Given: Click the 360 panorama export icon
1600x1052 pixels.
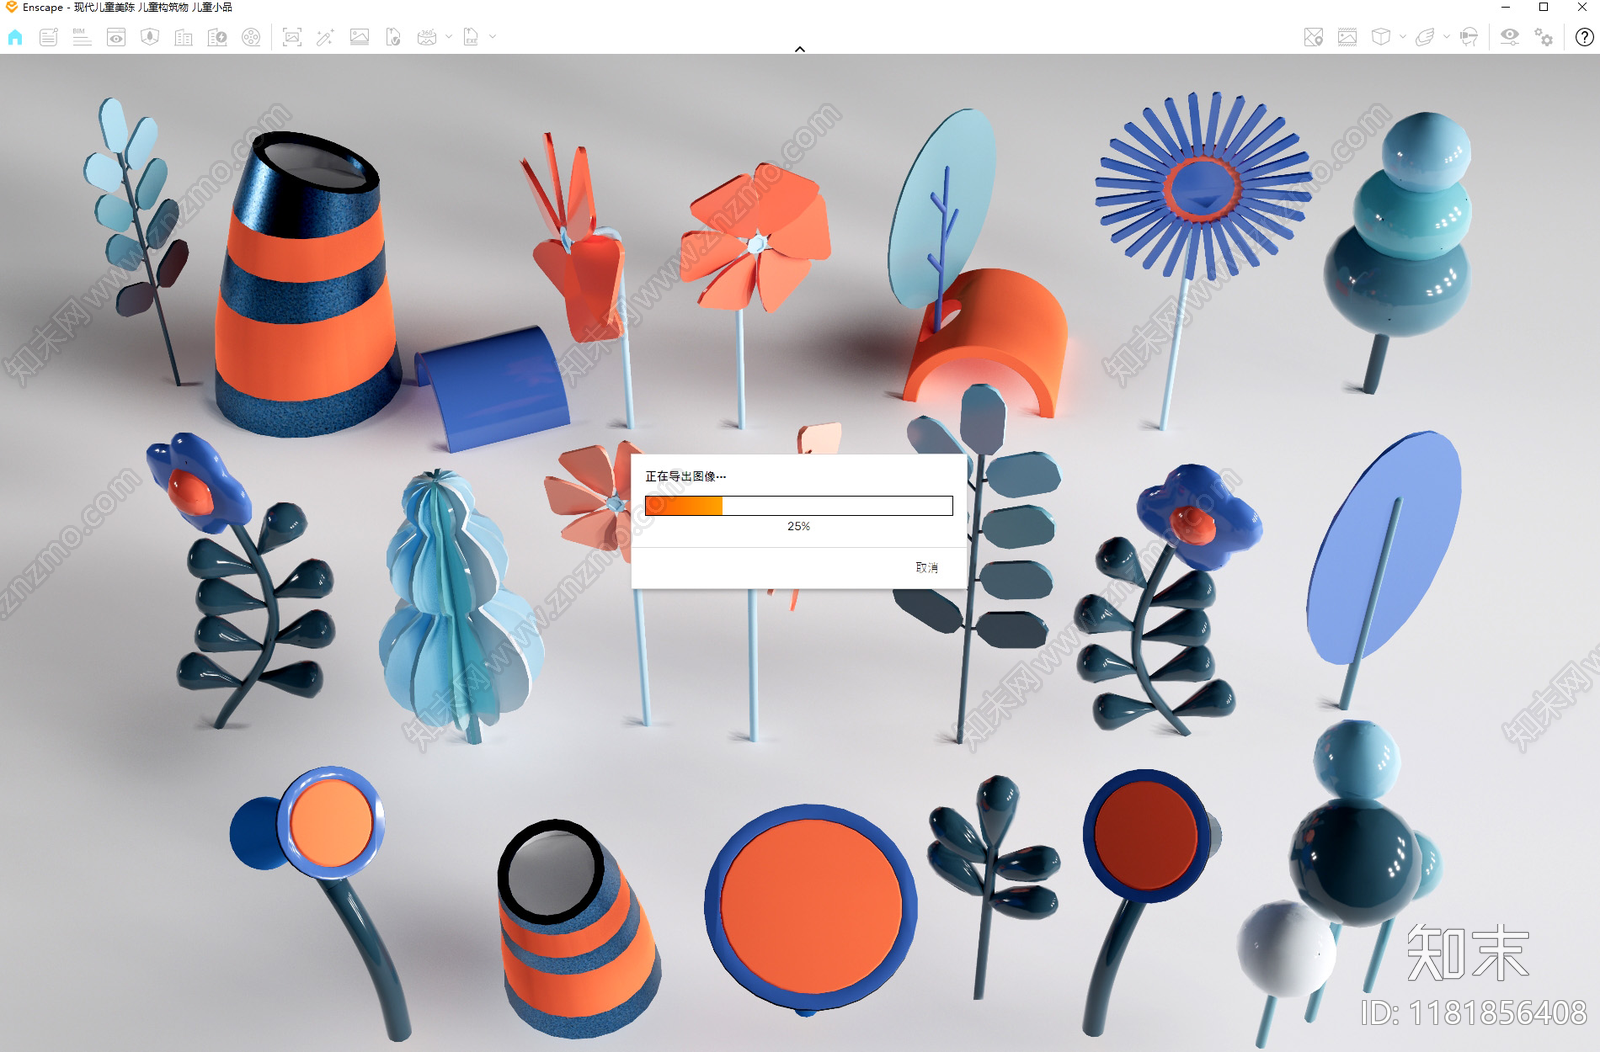Looking at the screenshot, I should coord(427,37).
